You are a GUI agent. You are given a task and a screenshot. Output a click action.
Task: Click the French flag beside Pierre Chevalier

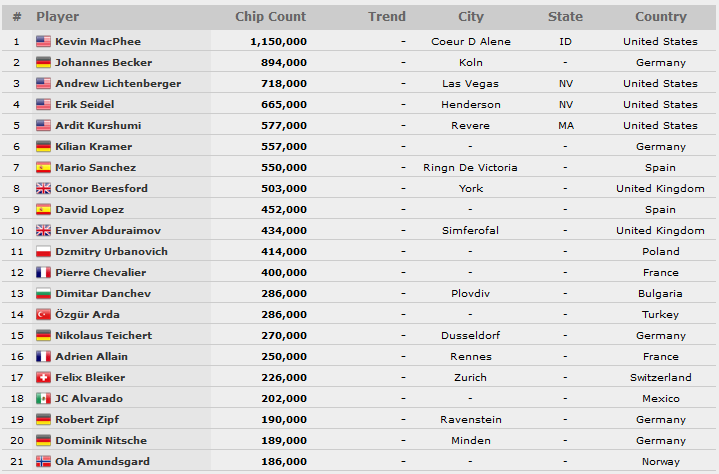point(44,273)
